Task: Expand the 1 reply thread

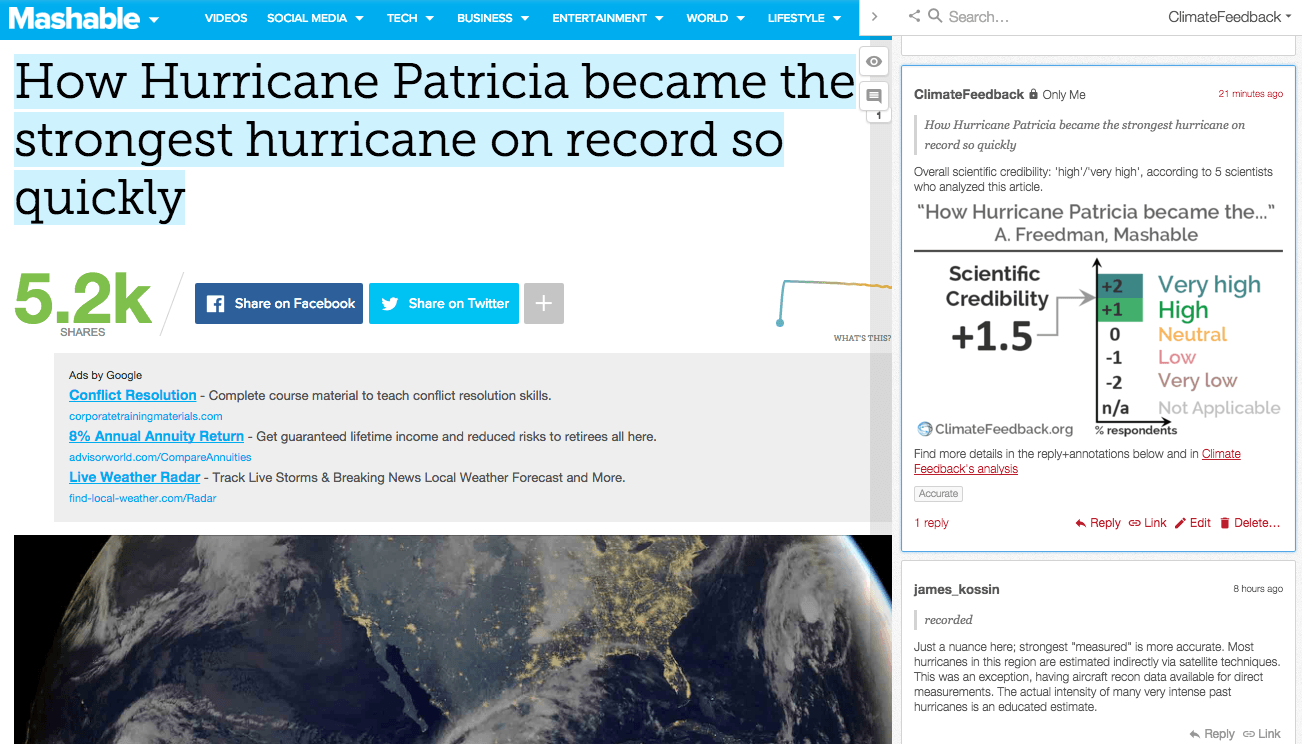Action: (931, 523)
